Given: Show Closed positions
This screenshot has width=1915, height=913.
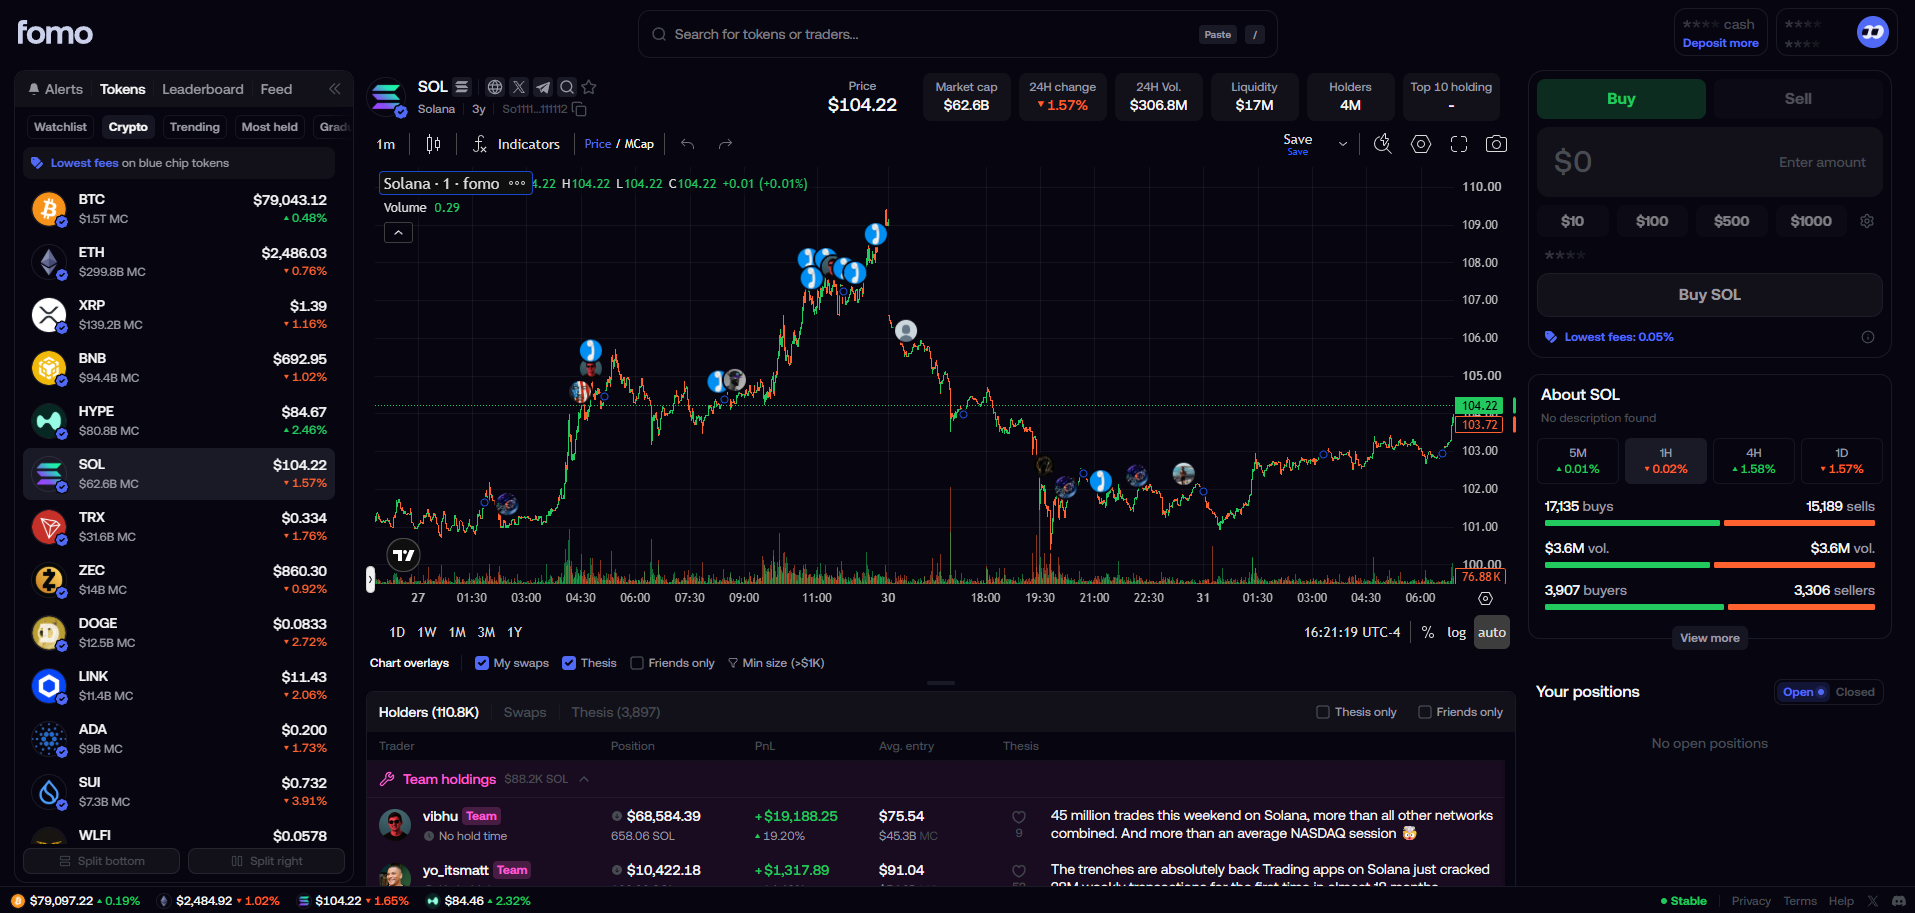Looking at the screenshot, I should click(x=1855, y=692).
